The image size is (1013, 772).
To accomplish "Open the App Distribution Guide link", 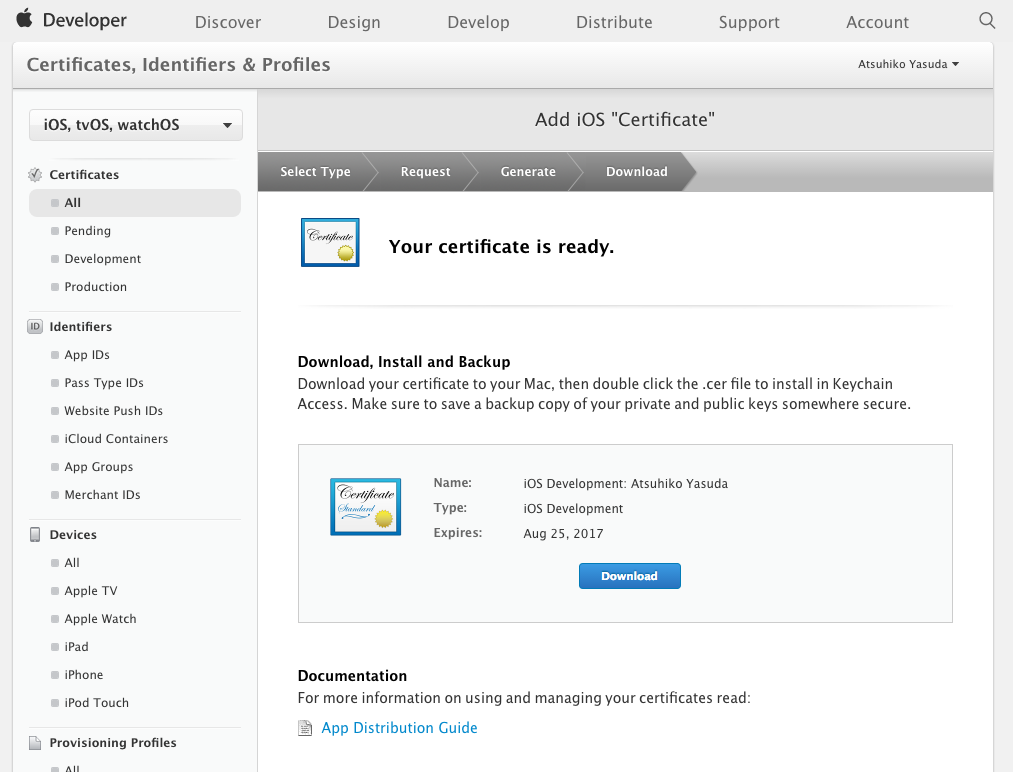I will [x=399, y=728].
